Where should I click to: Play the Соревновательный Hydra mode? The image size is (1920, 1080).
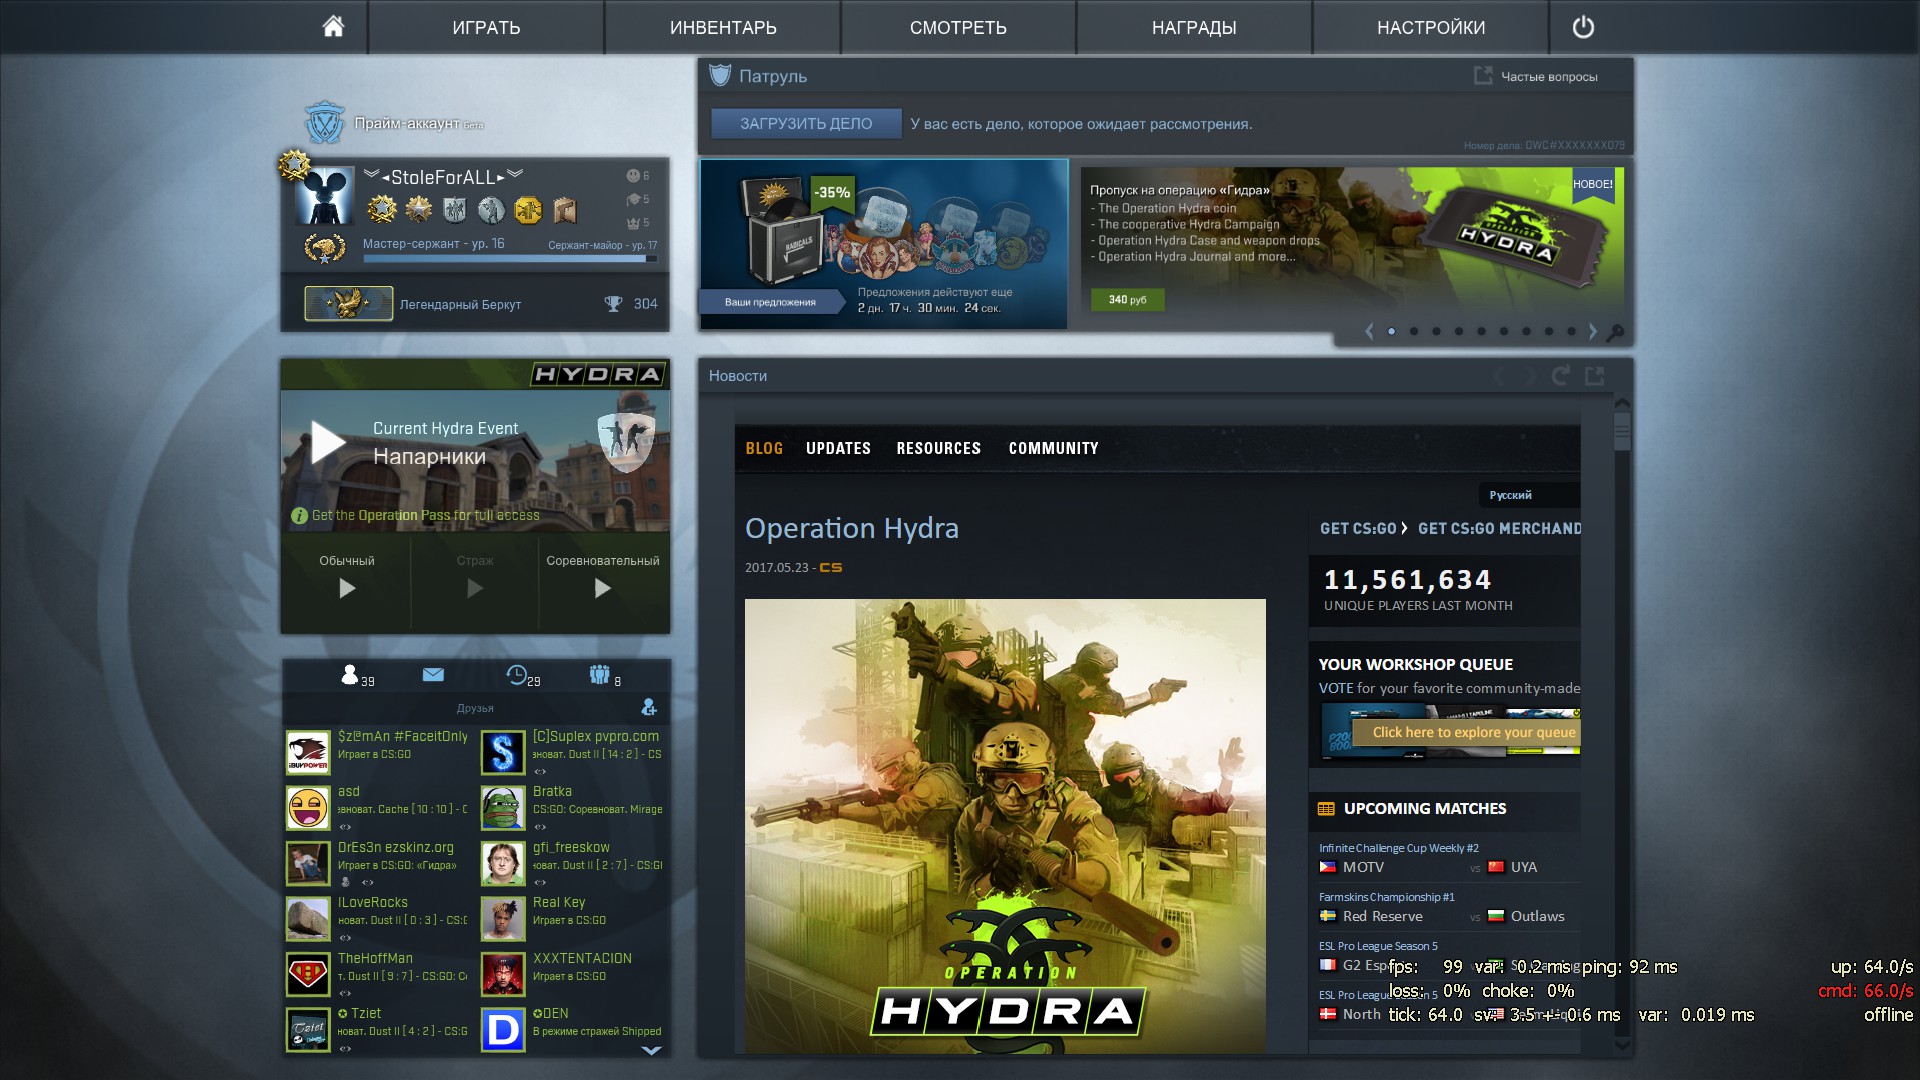coord(602,588)
